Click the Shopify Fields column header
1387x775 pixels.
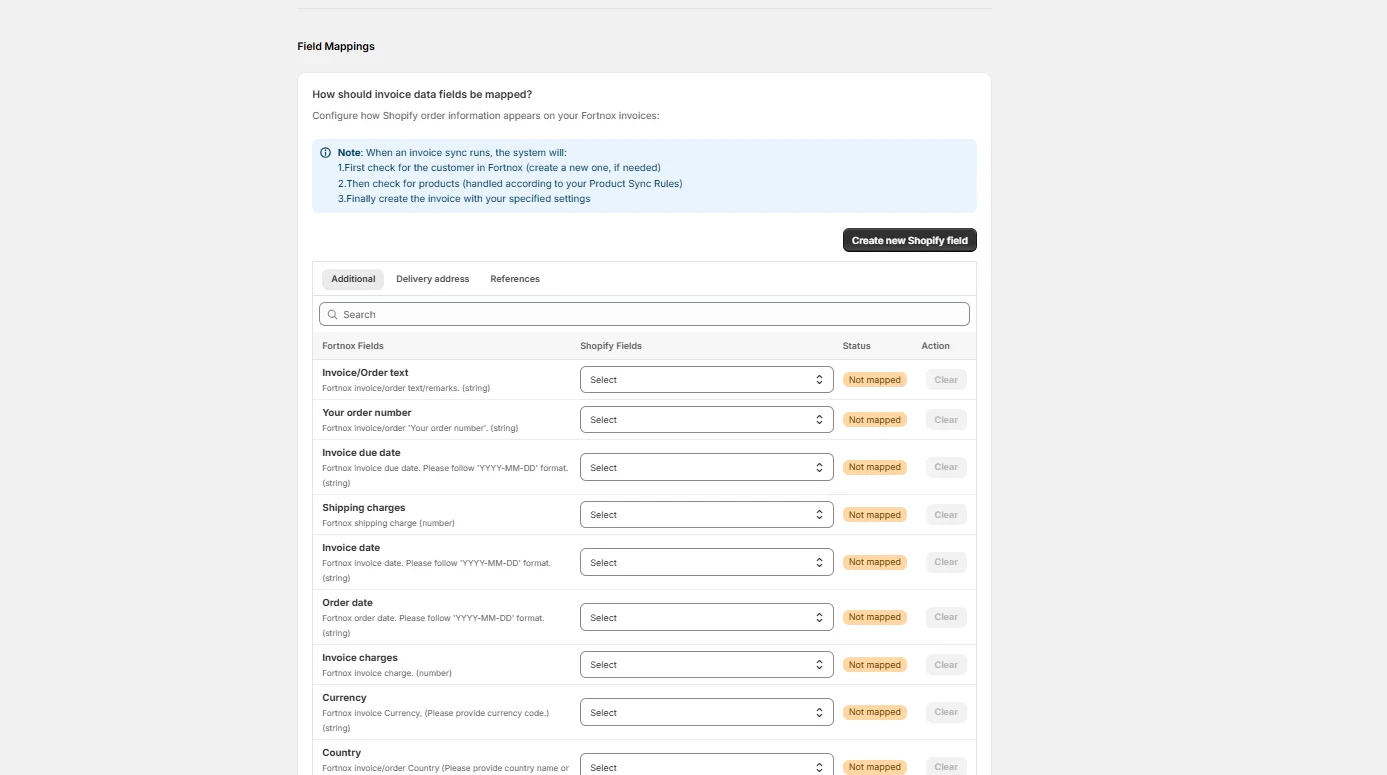click(x=611, y=346)
